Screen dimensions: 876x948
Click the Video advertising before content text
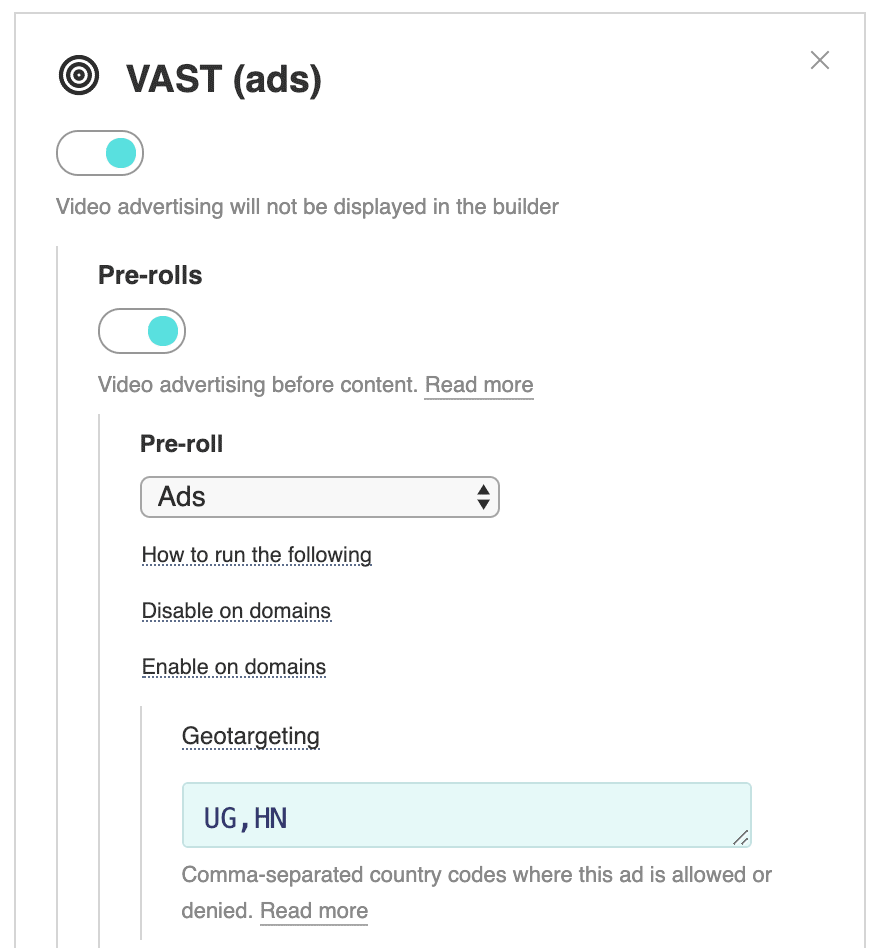coord(258,385)
